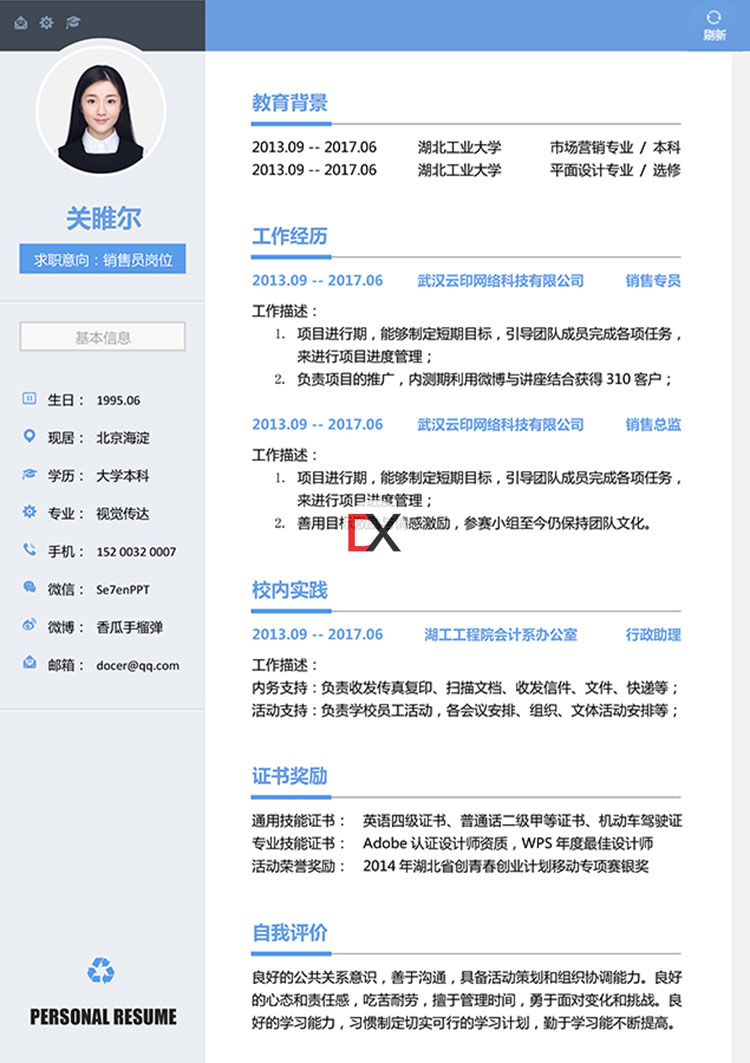The width and height of the screenshot is (750, 1063).
Task: Click the envelope icon in top header
Action: point(21,23)
